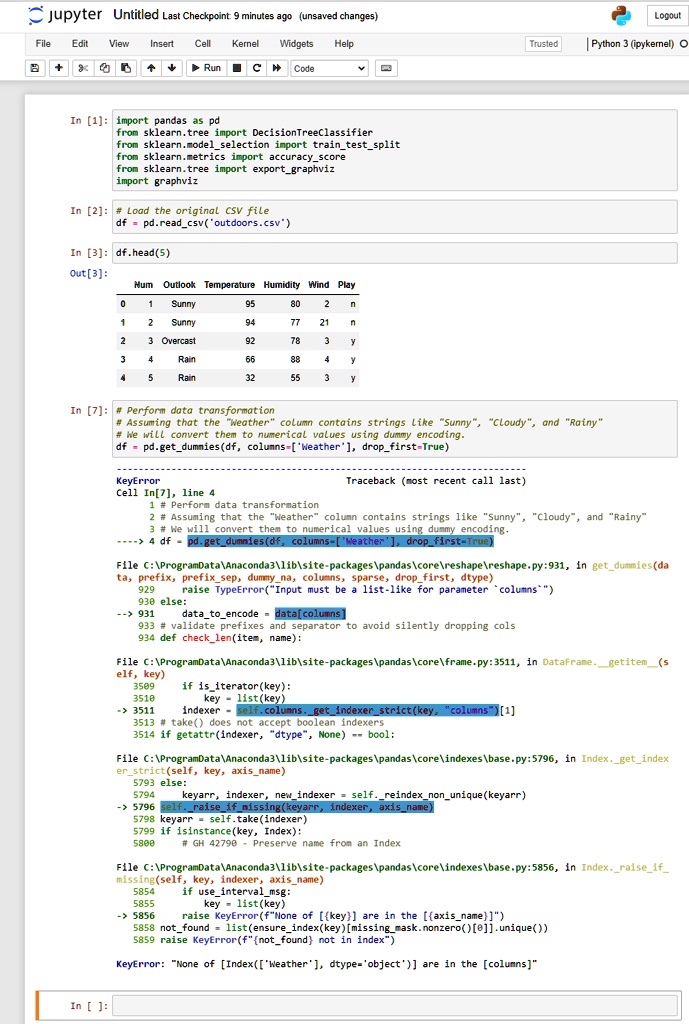Image resolution: width=689 pixels, height=1024 pixels.
Task: Run the selected cell
Action: (x=206, y=68)
